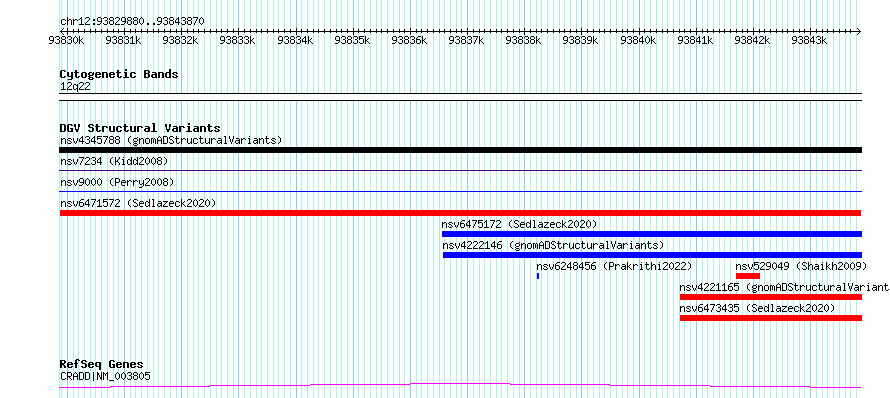Select the 93836k ruler tick label
Screen dimensions: 890x398
pyautogui.click(x=410, y=40)
